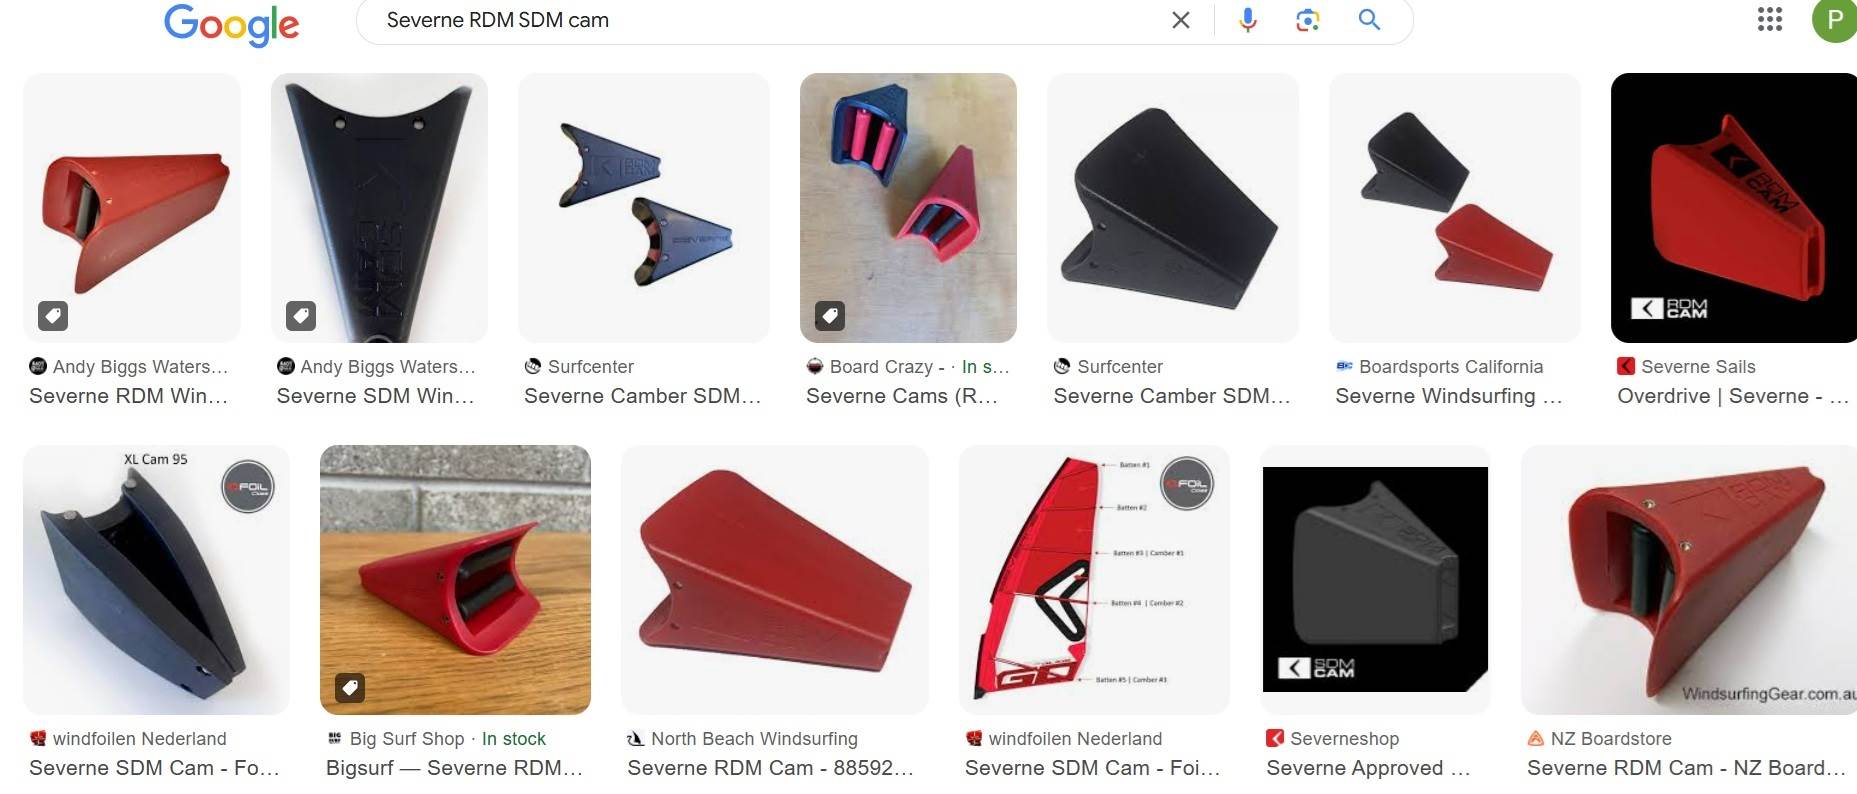Open 'Severne RDM Cam - NZ Board' link
Viewport: 1857px width, 794px height.
(1686, 768)
